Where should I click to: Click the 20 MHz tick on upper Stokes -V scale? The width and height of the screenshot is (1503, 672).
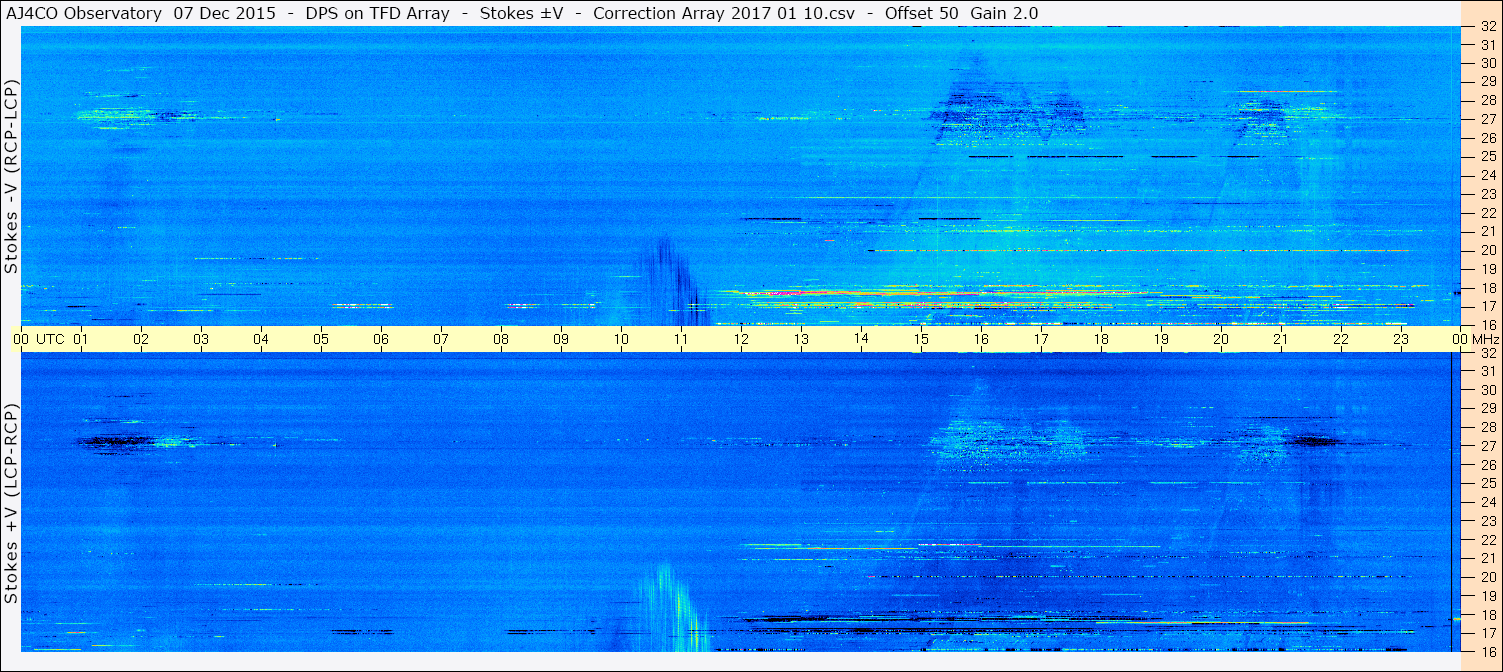click(x=1487, y=250)
